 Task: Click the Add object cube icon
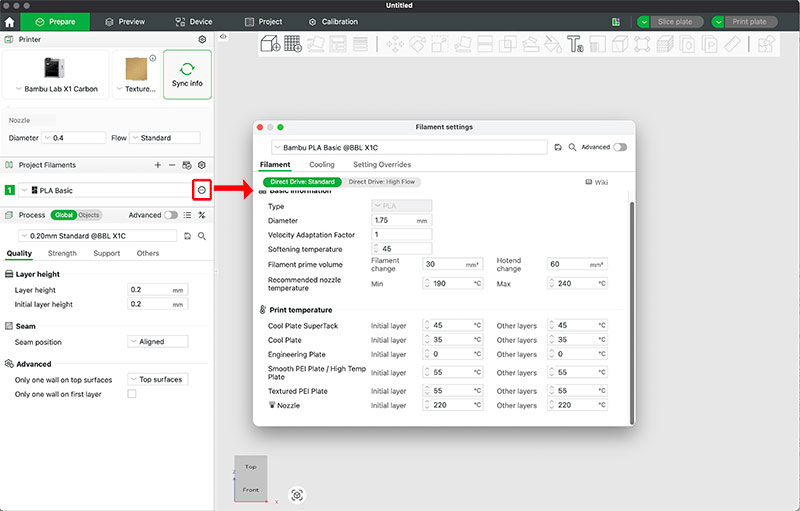270,44
